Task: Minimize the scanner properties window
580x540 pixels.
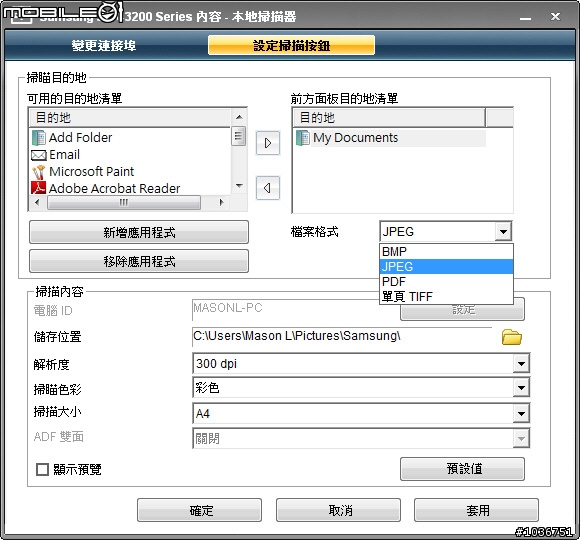Action: click(525, 17)
